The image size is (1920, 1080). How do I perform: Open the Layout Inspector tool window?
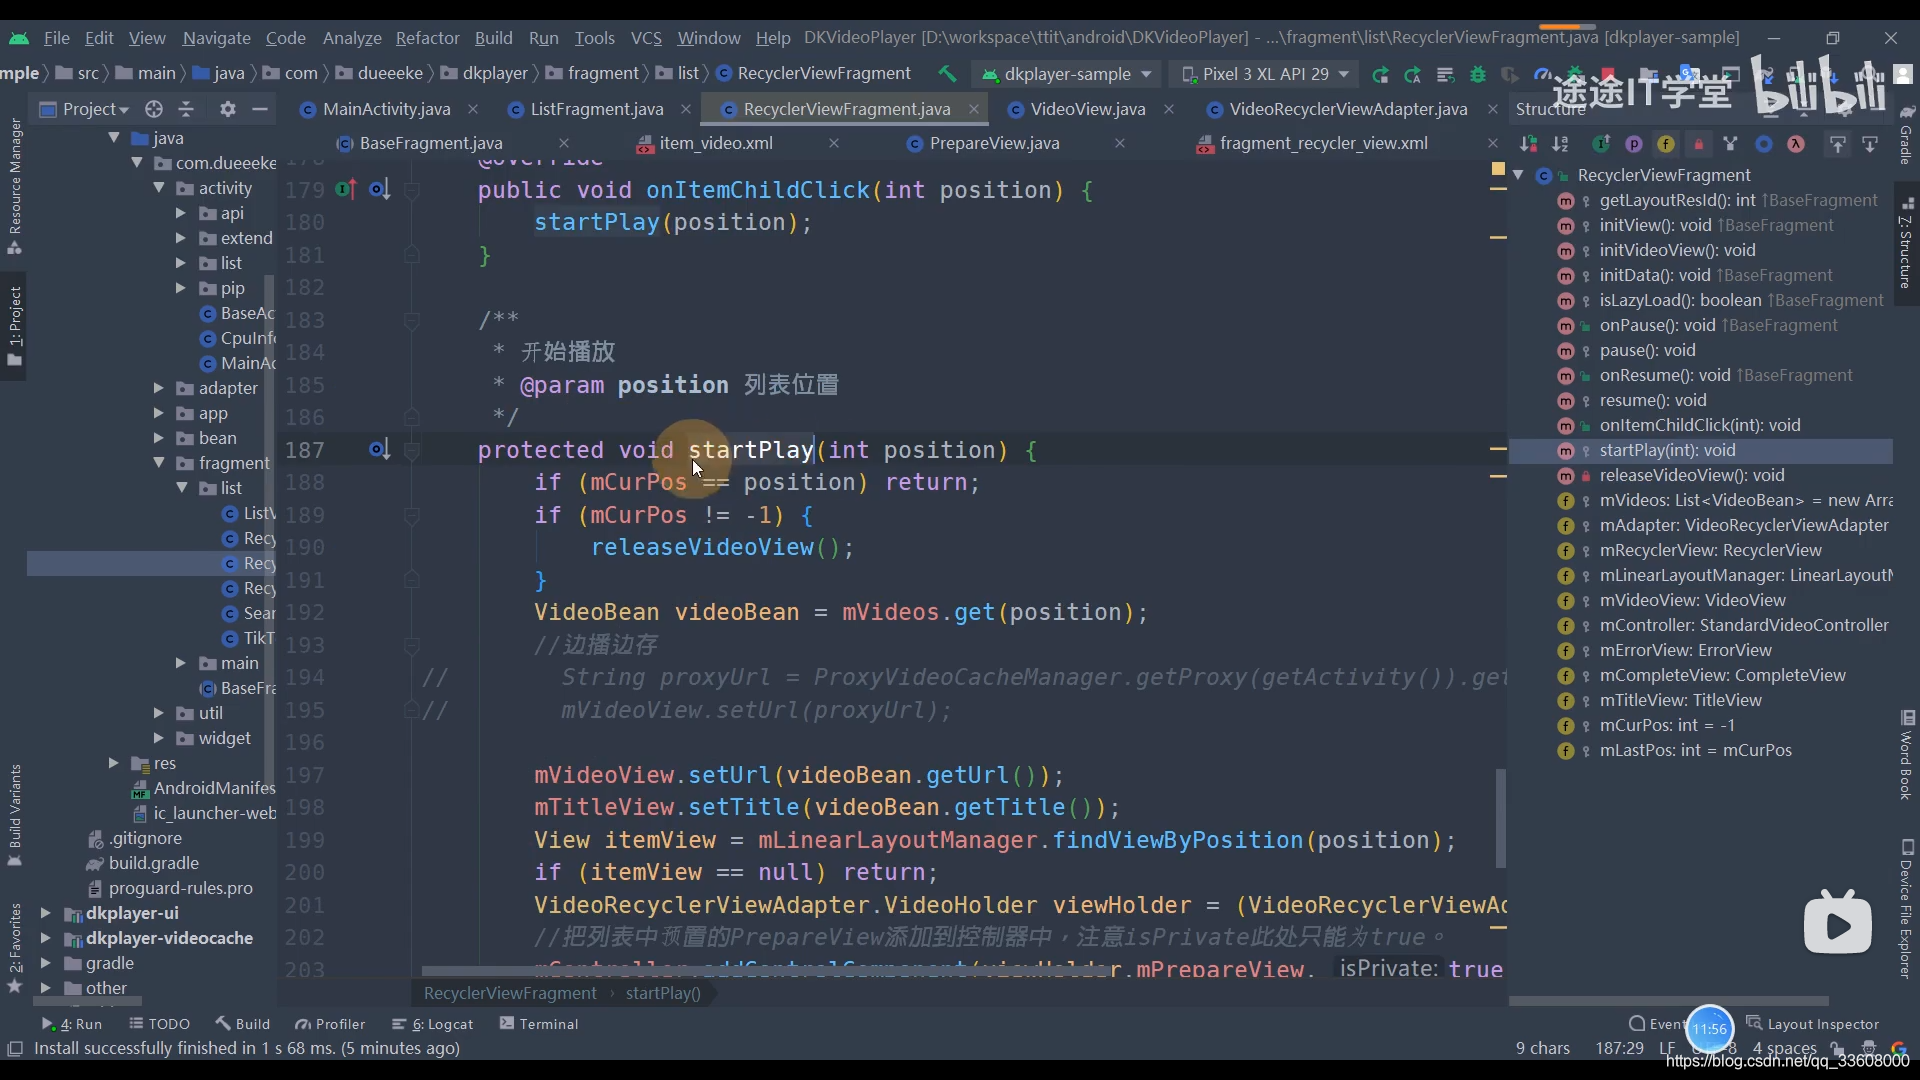(1813, 1024)
